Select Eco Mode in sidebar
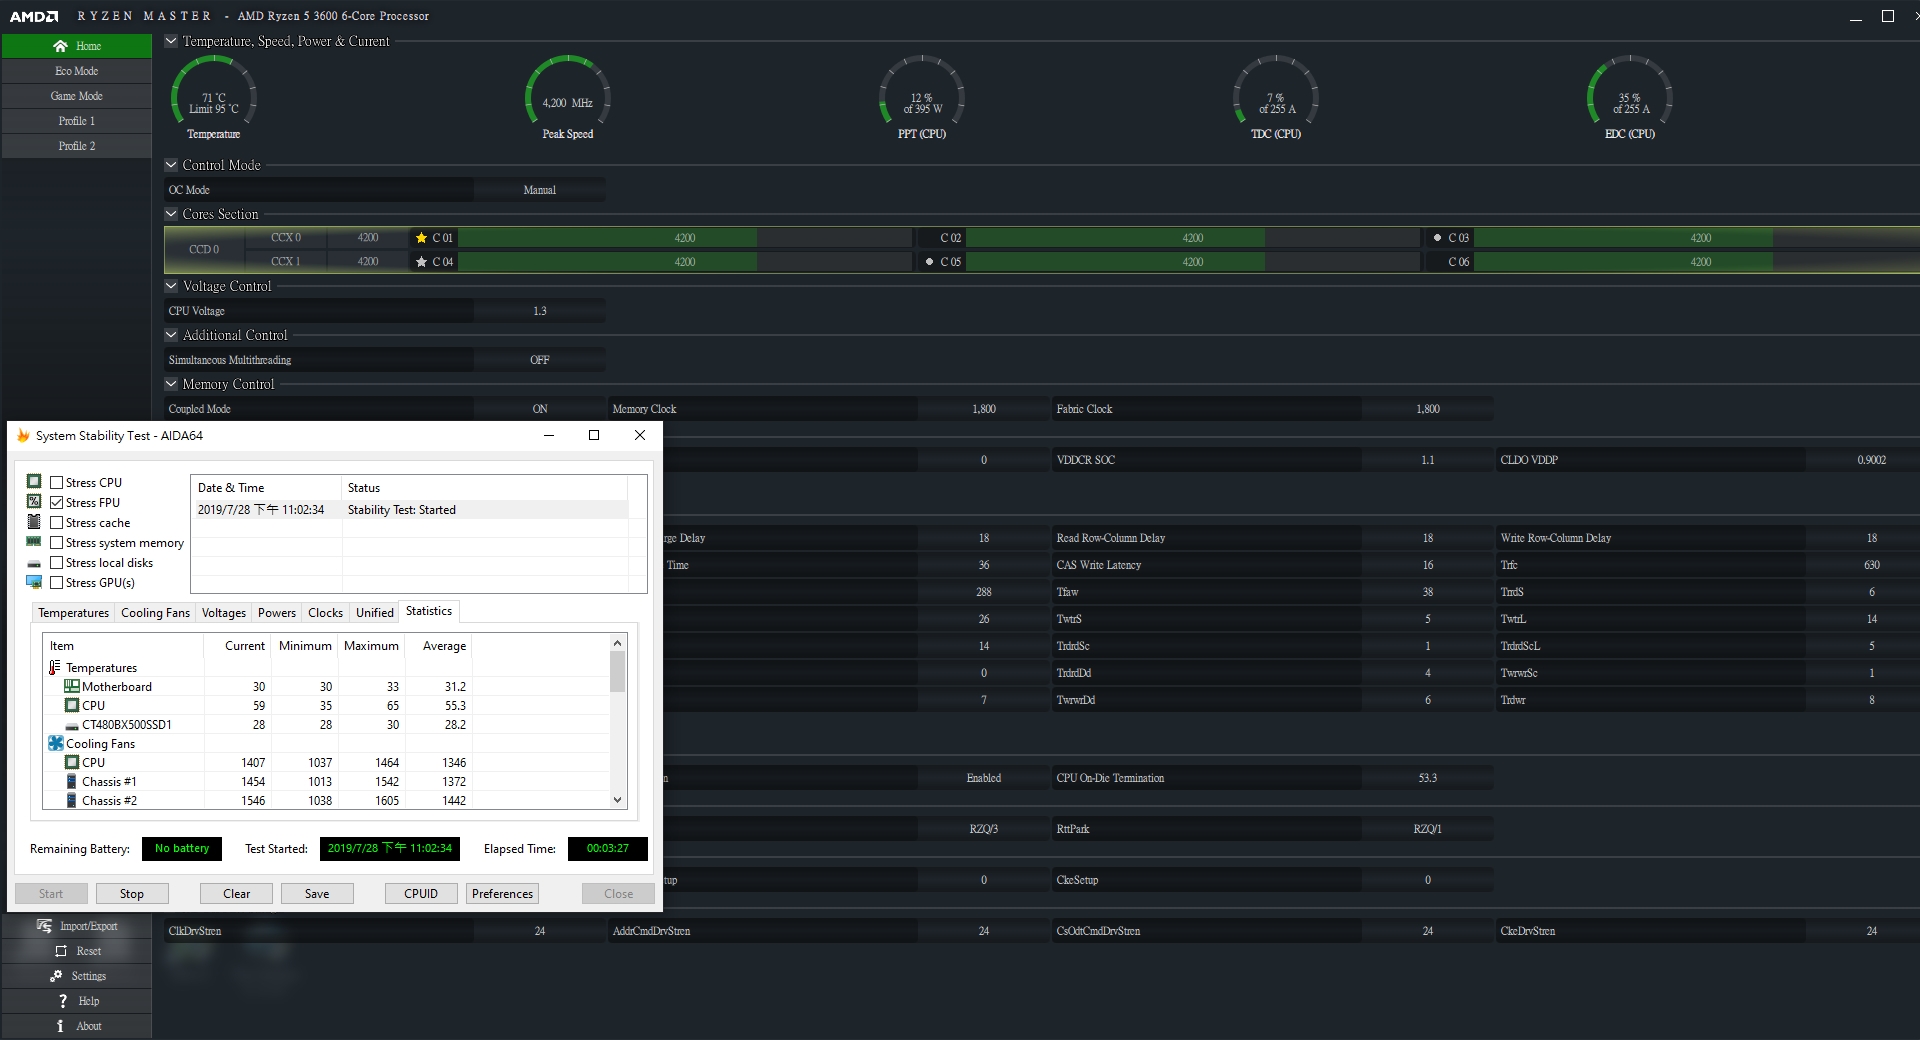Screen dimensions: 1920x1040 tap(76, 71)
